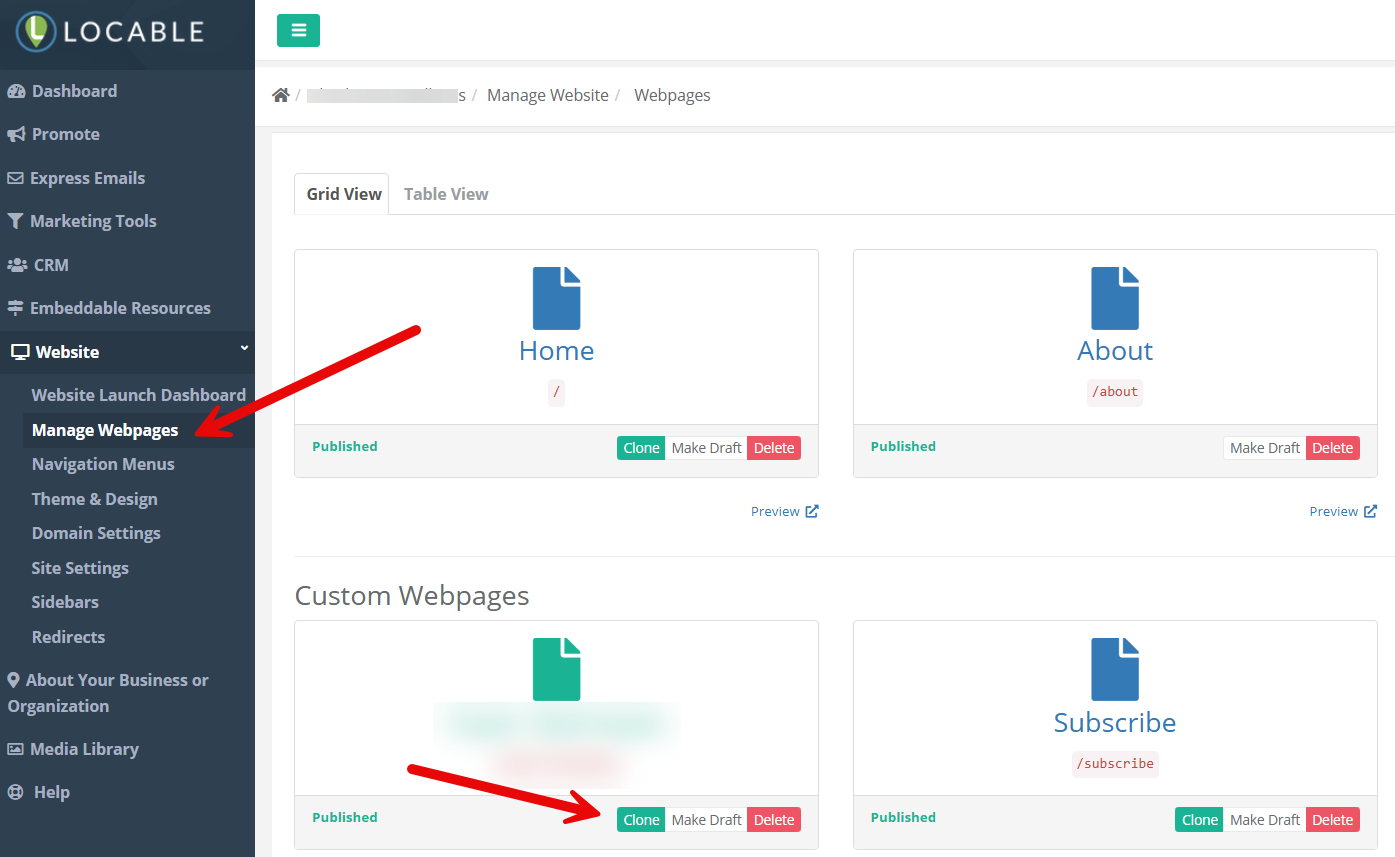
Task: Open the About page file icon
Action: click(1114, 298)
